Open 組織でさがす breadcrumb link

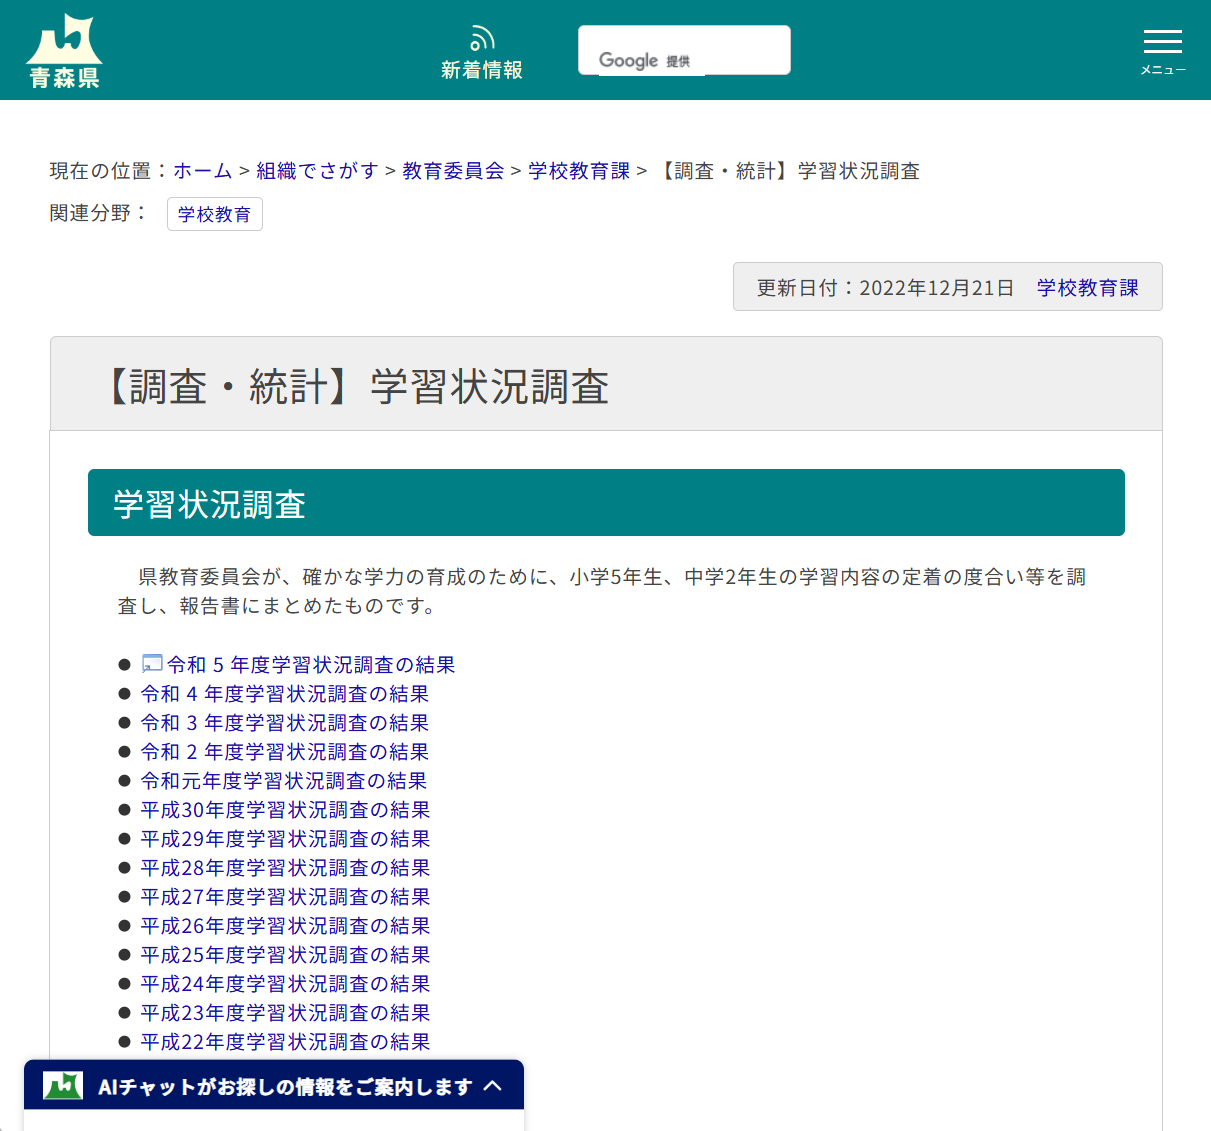[318, 171]
